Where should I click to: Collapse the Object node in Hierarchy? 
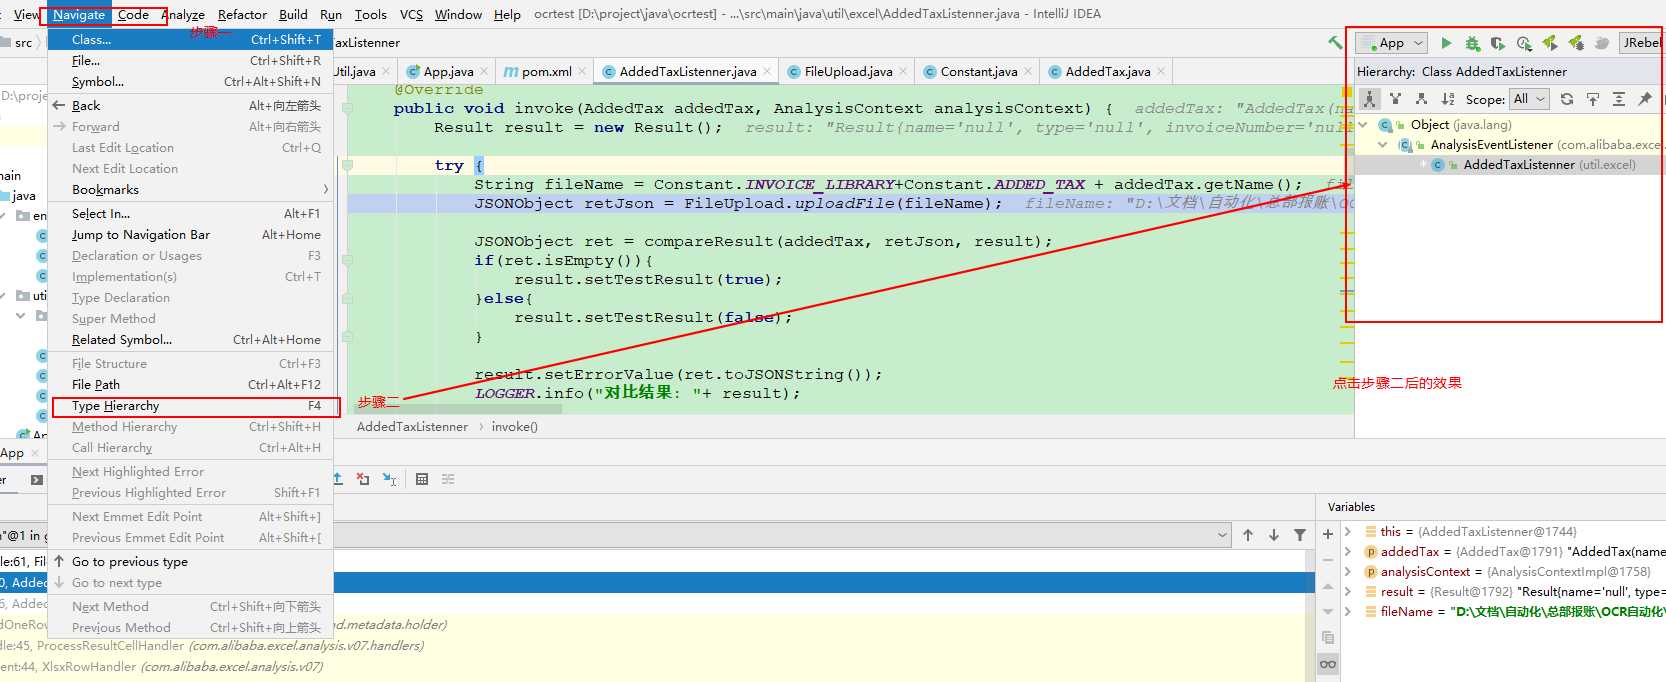click(1363, 125)
